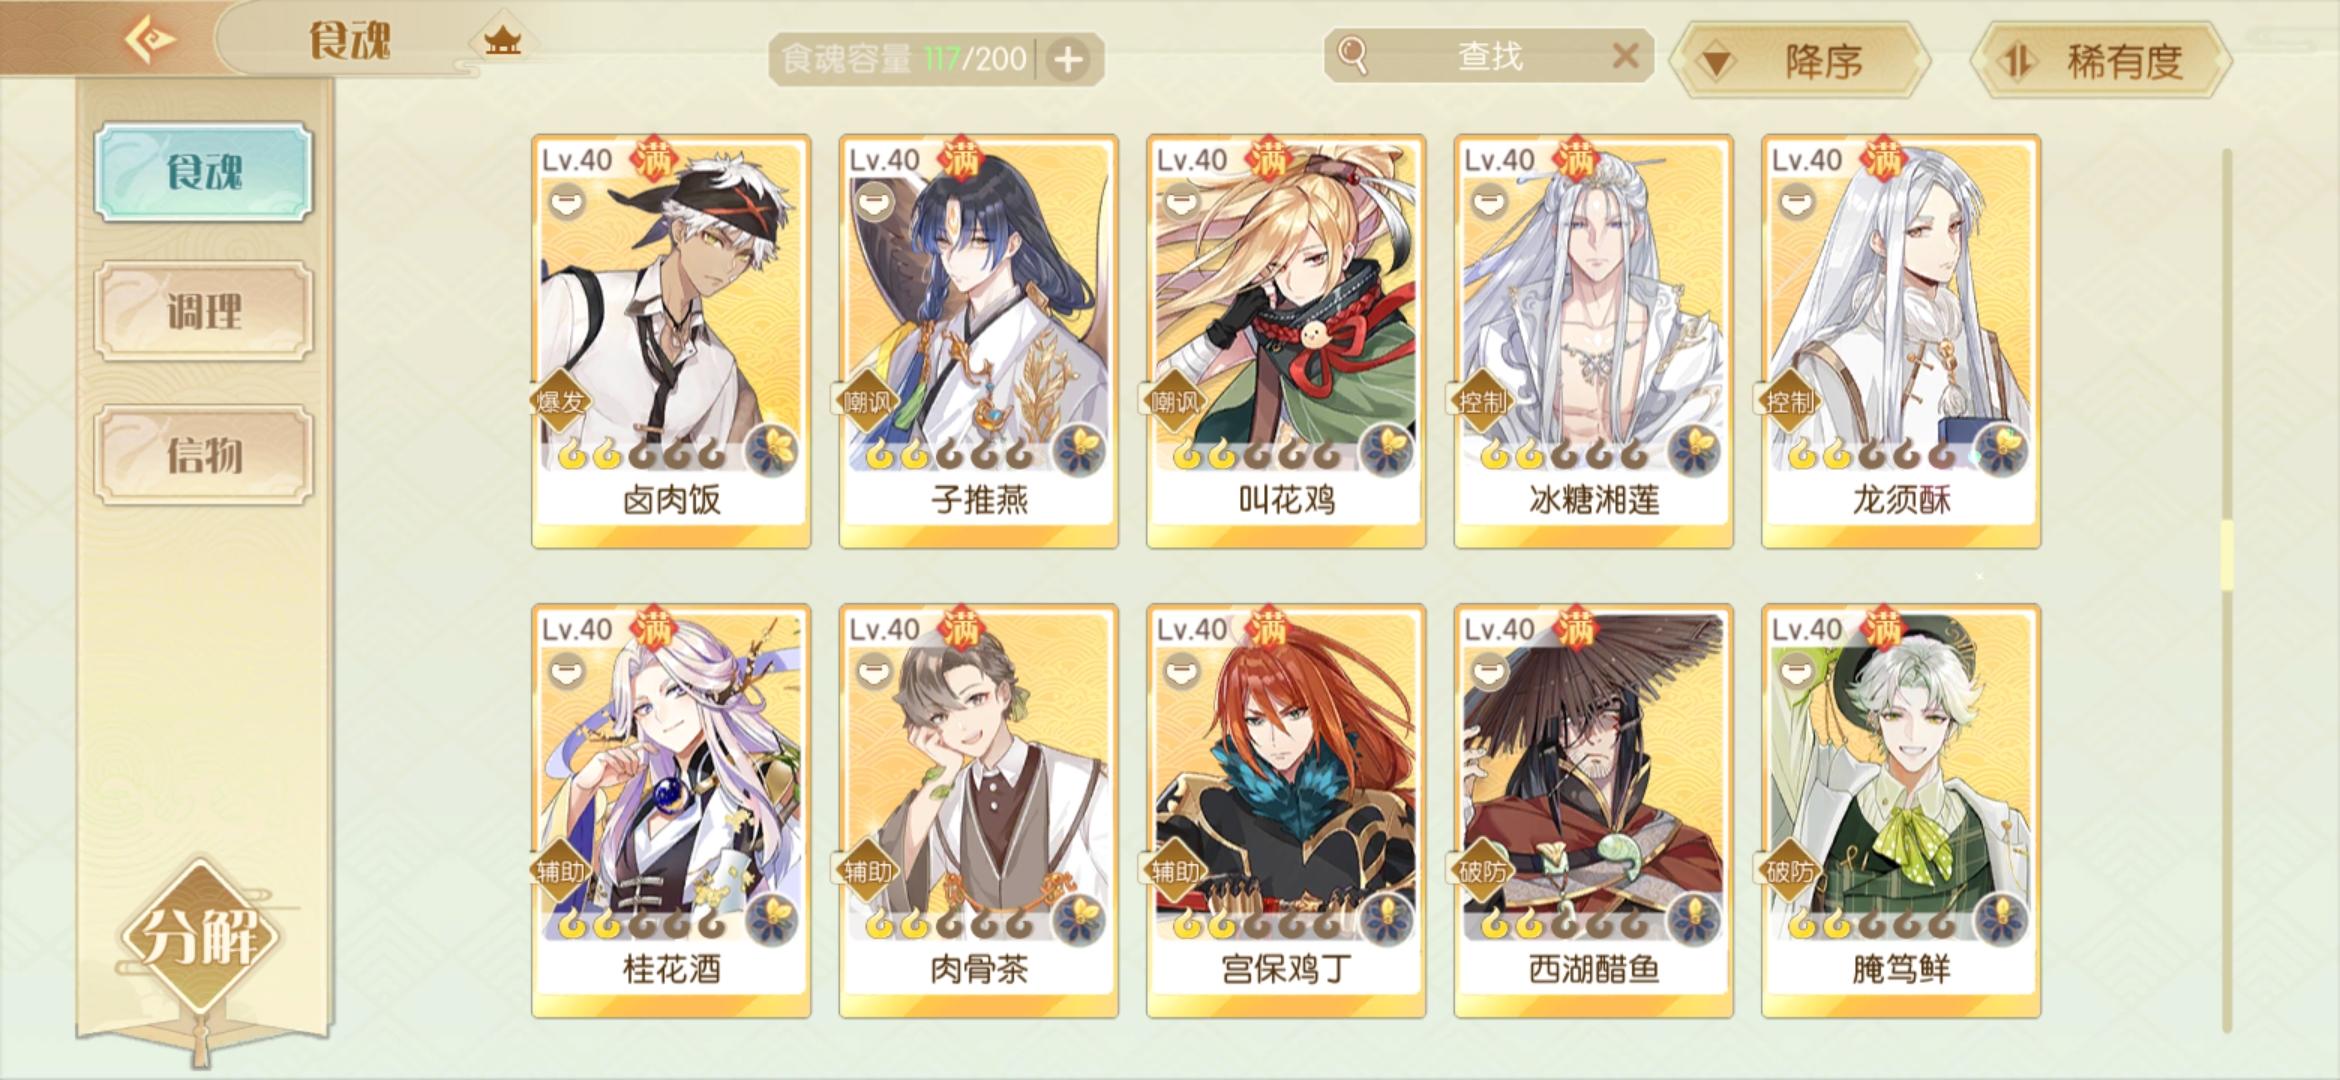Screen dimensions: 2340x1080
Task: Clear the search field with X
Action: 1625,56
